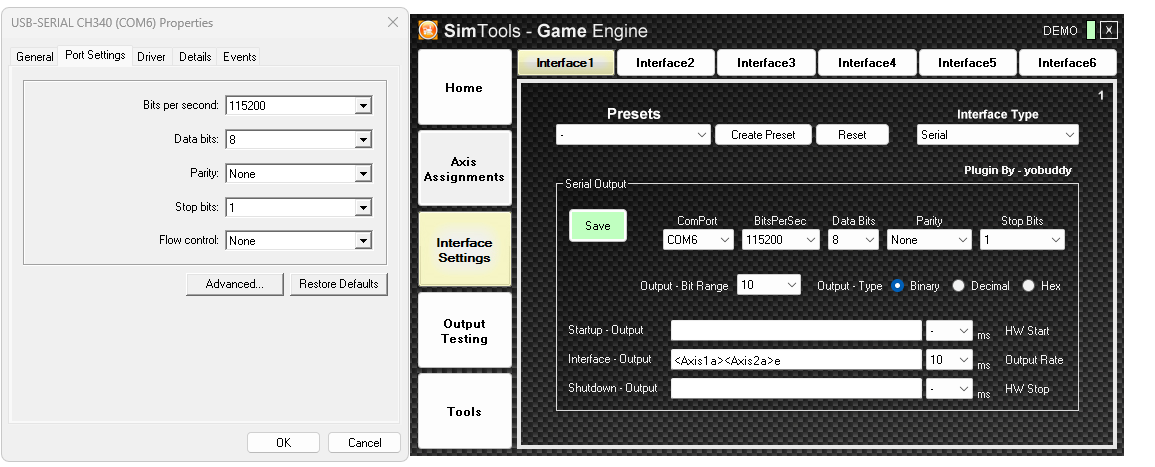This screenshot has width=1155, height=467.
Task: Select the Interface2 tab
Action: point(665,63)
